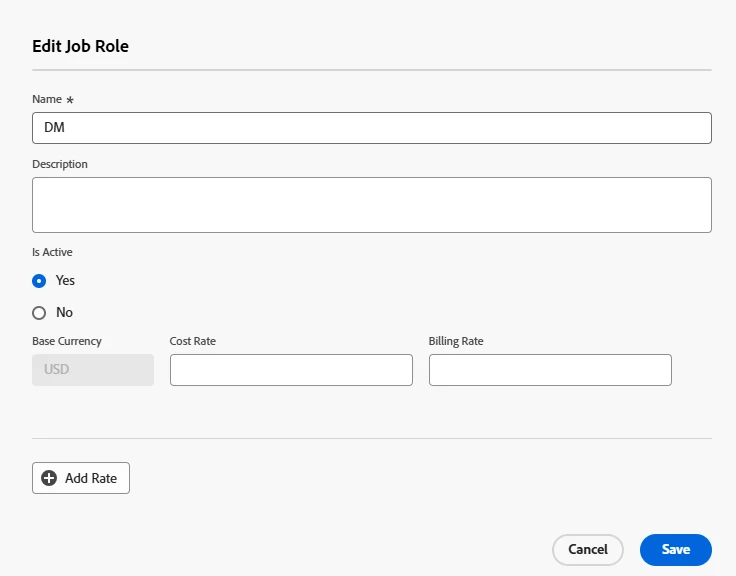This screenshot has height=576, width=736.
Task: Cancel editing the job role
Action: click(587, 549)
